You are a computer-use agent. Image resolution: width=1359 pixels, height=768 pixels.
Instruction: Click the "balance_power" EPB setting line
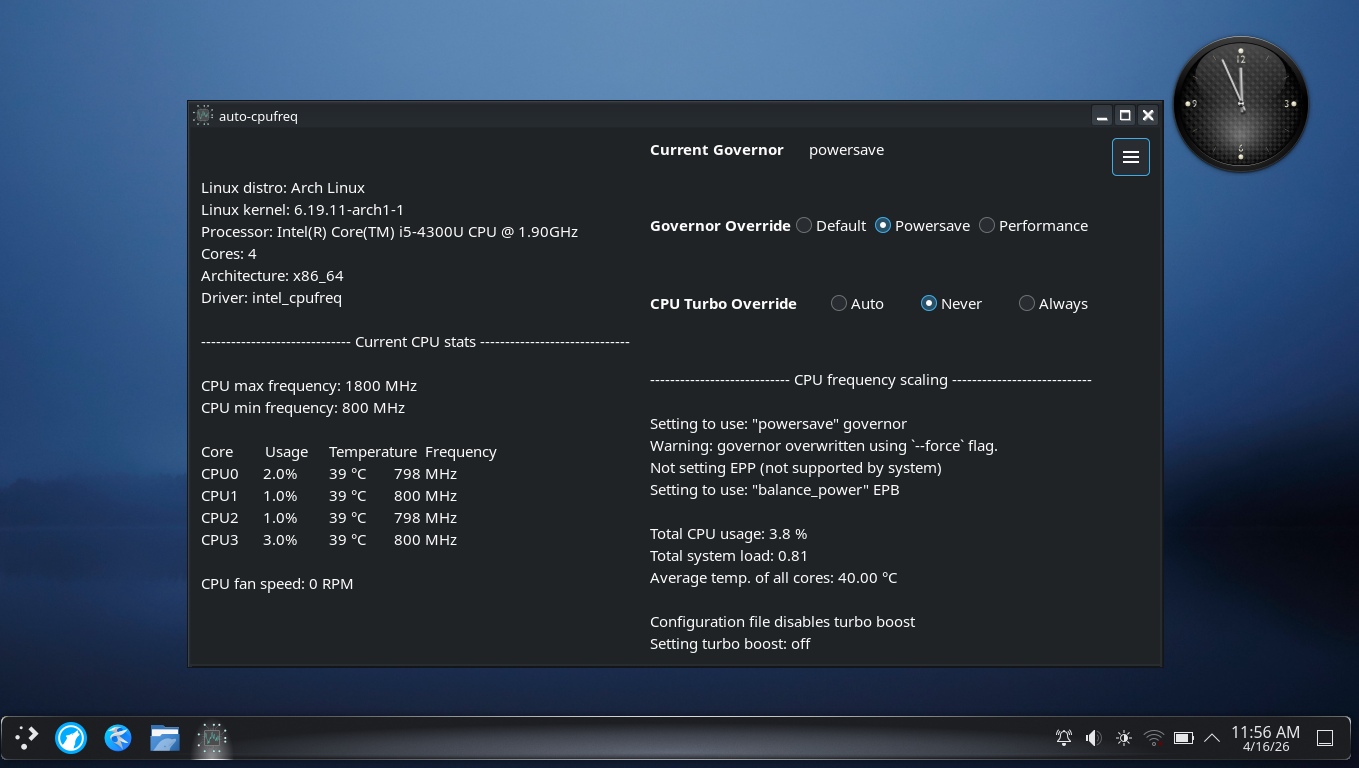775,490
